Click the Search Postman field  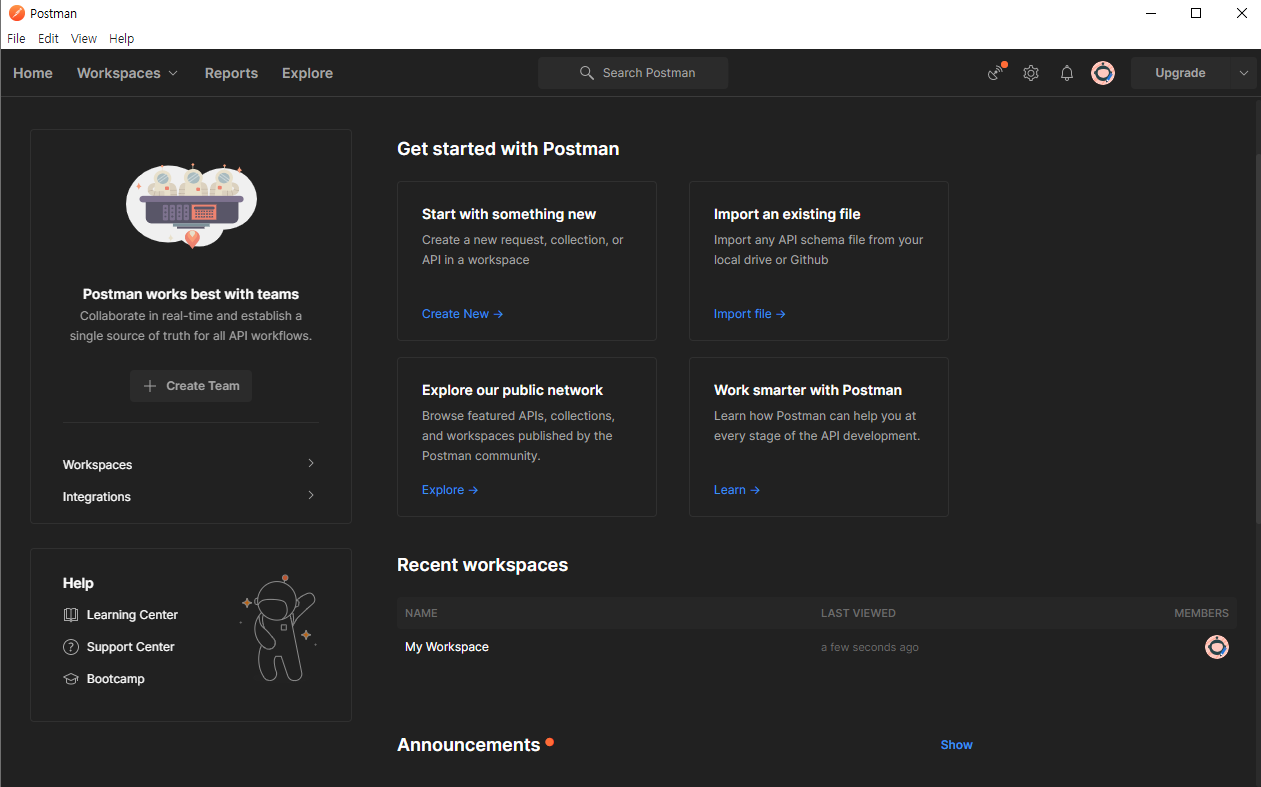633,73
